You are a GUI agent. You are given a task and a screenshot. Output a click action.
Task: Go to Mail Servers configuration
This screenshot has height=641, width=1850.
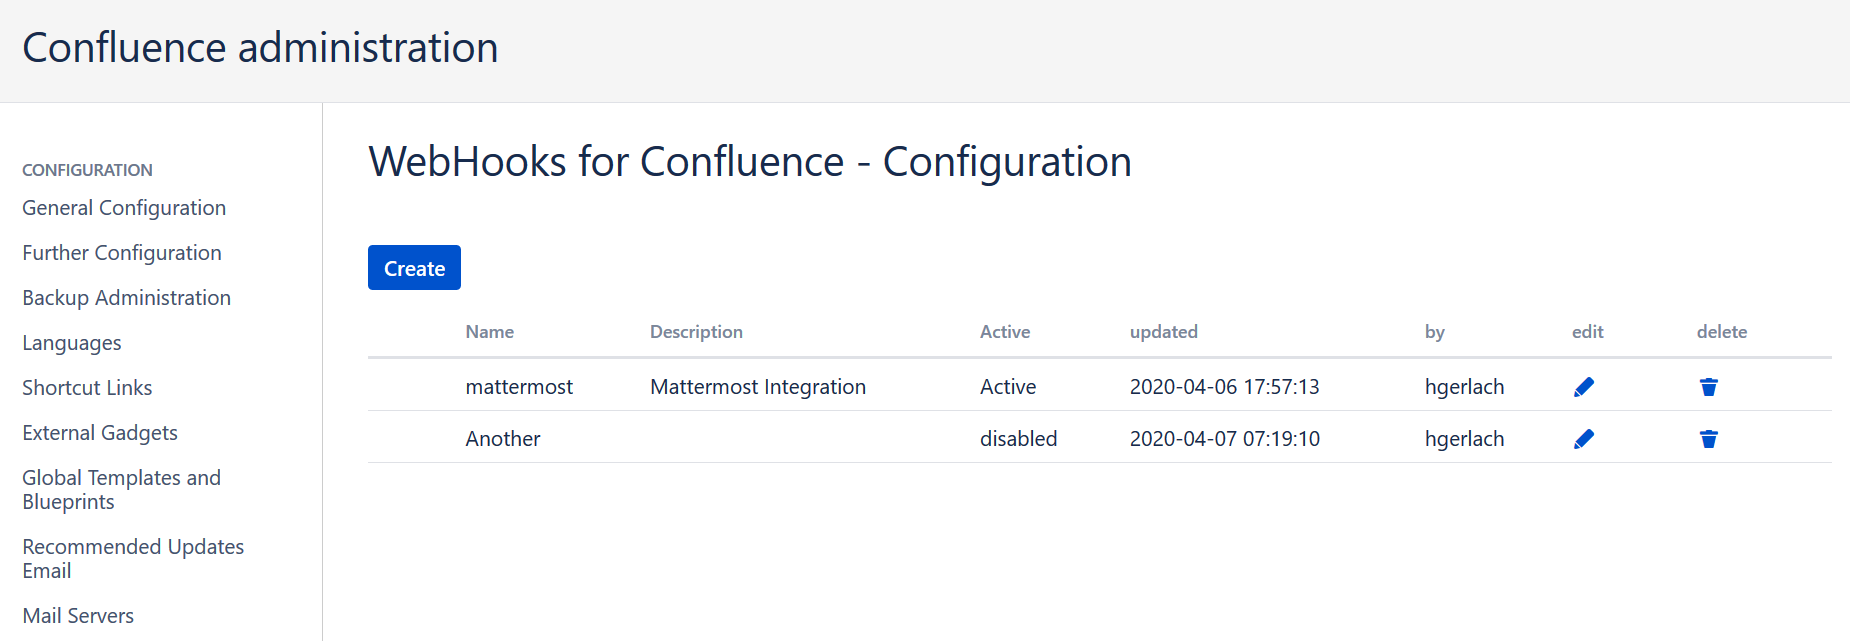(78, 616)
